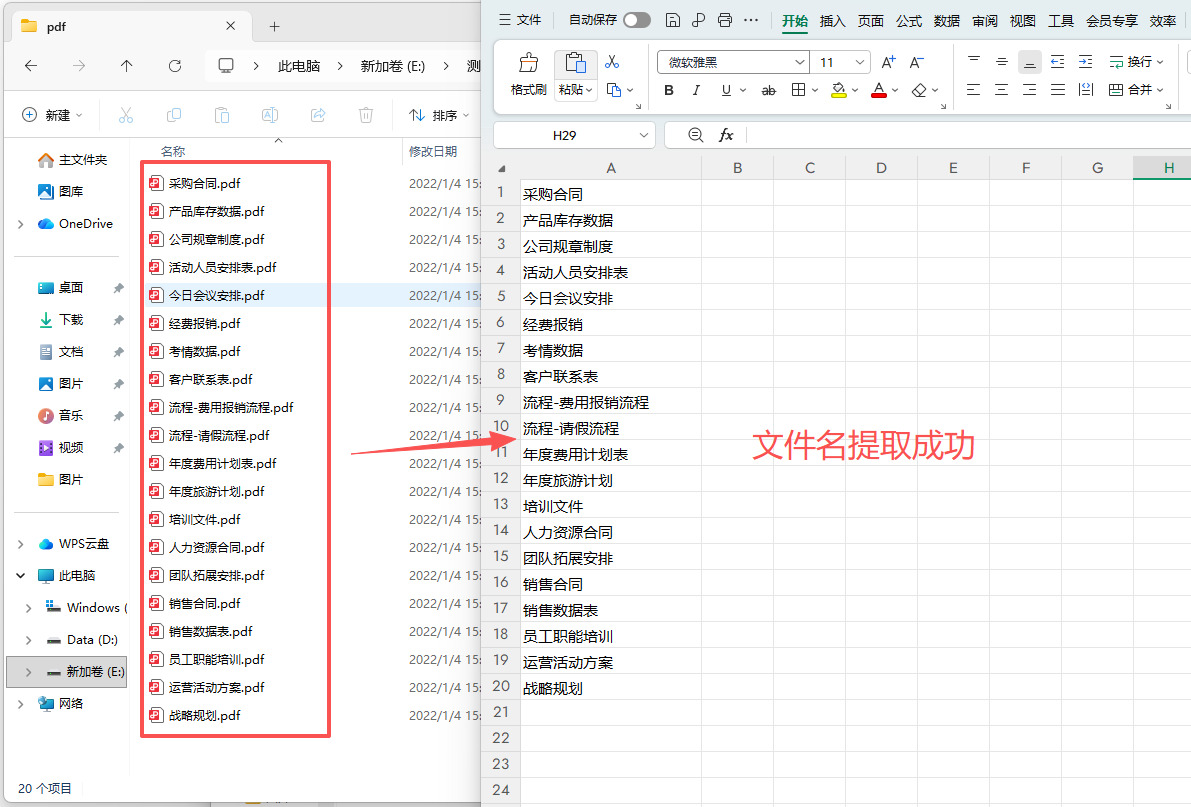Image resolution: width=1191 pixels, height=807 pixels.
Task: Collapse the 此电脑 tree node
Action: coord(21,576)
